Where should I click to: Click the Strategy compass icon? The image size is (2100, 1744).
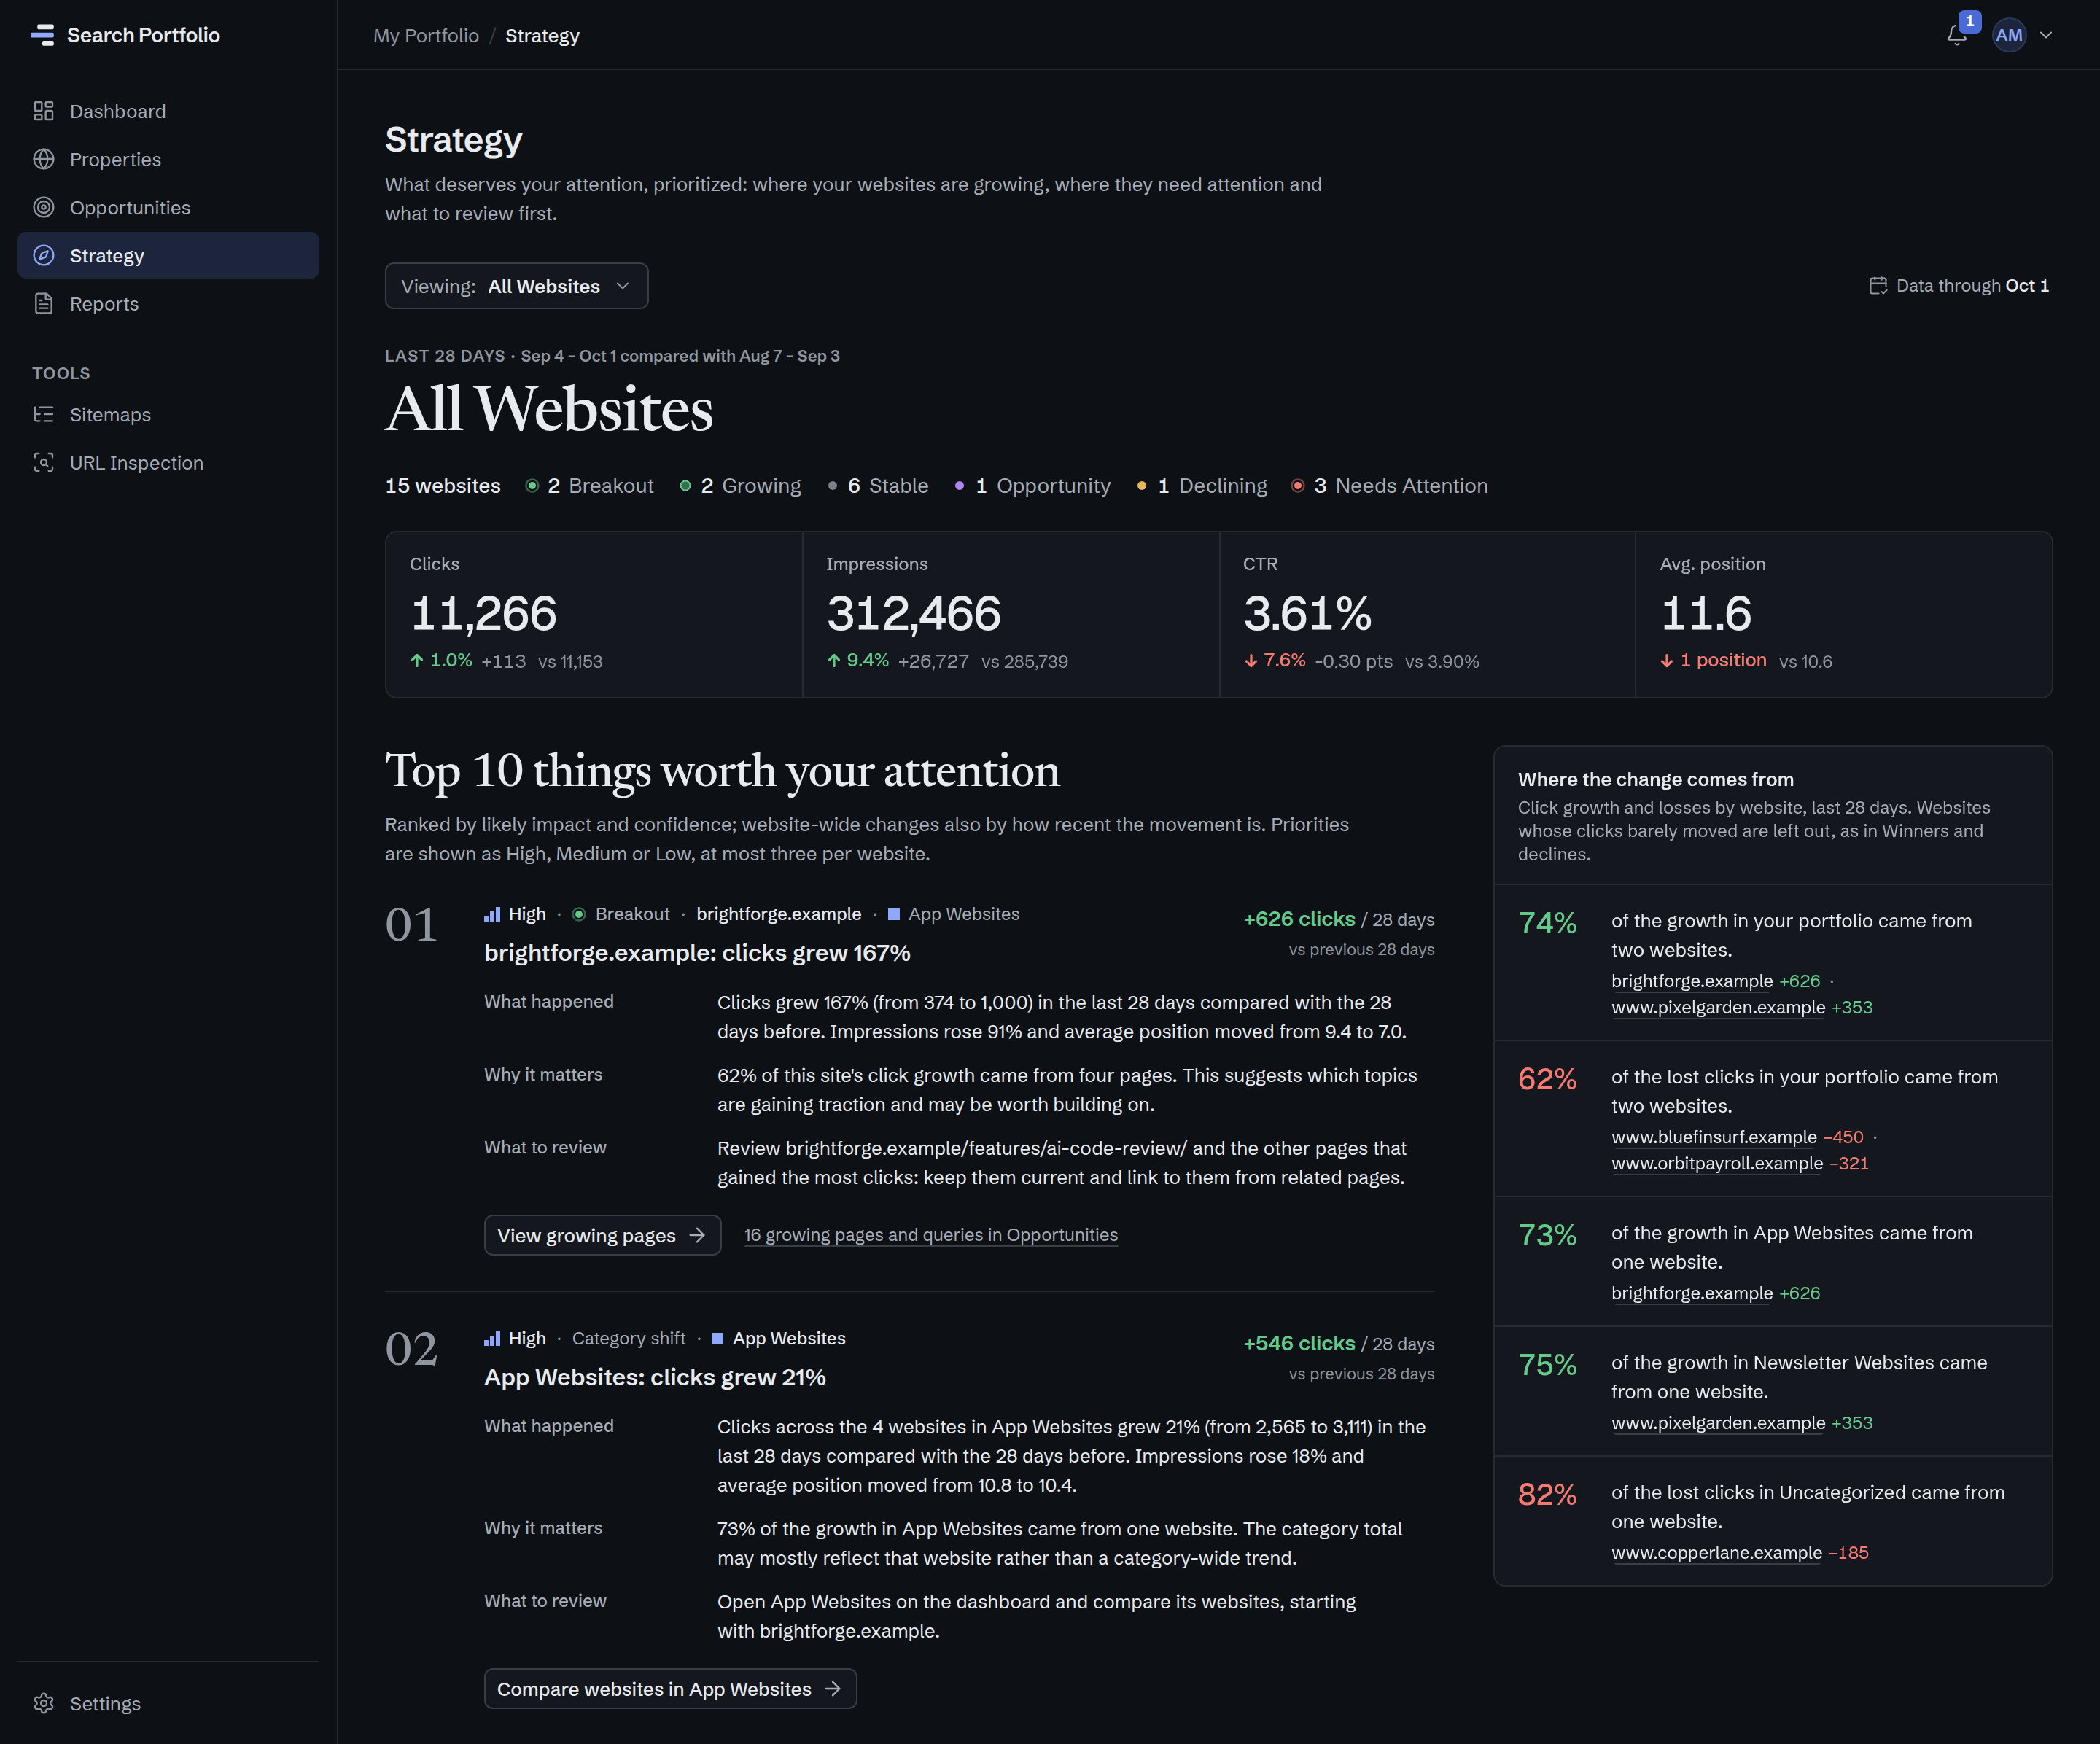[43, 255]
